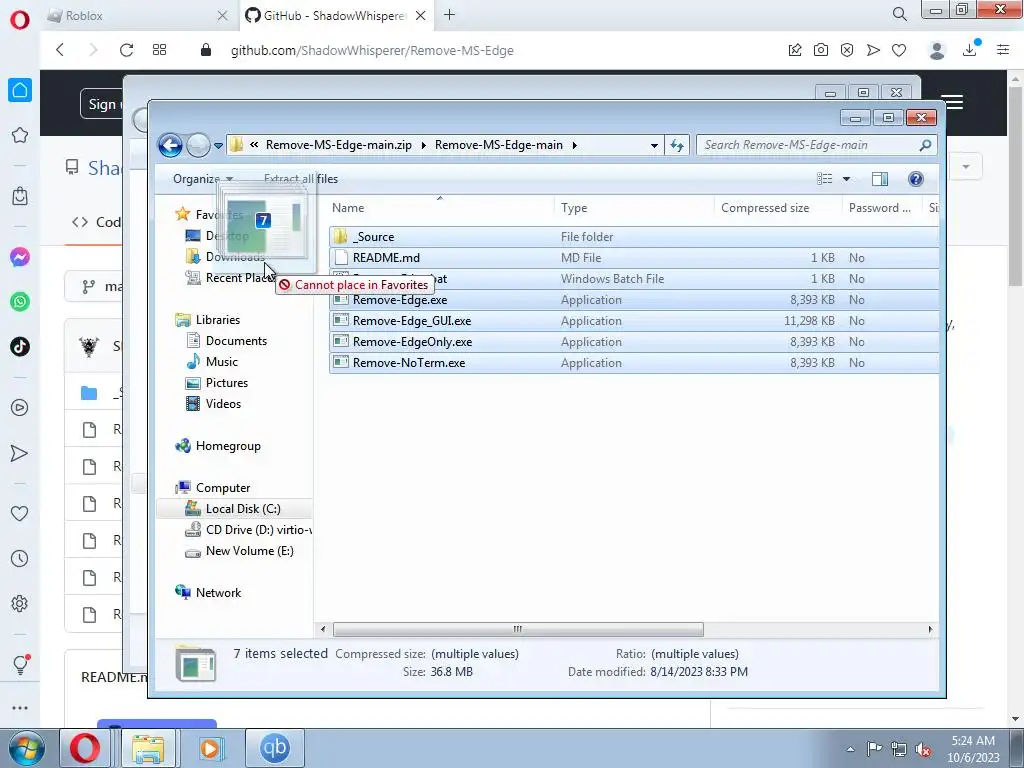
Task: Click Opera snapshot camera icon
Action: [x=821, y=50]
